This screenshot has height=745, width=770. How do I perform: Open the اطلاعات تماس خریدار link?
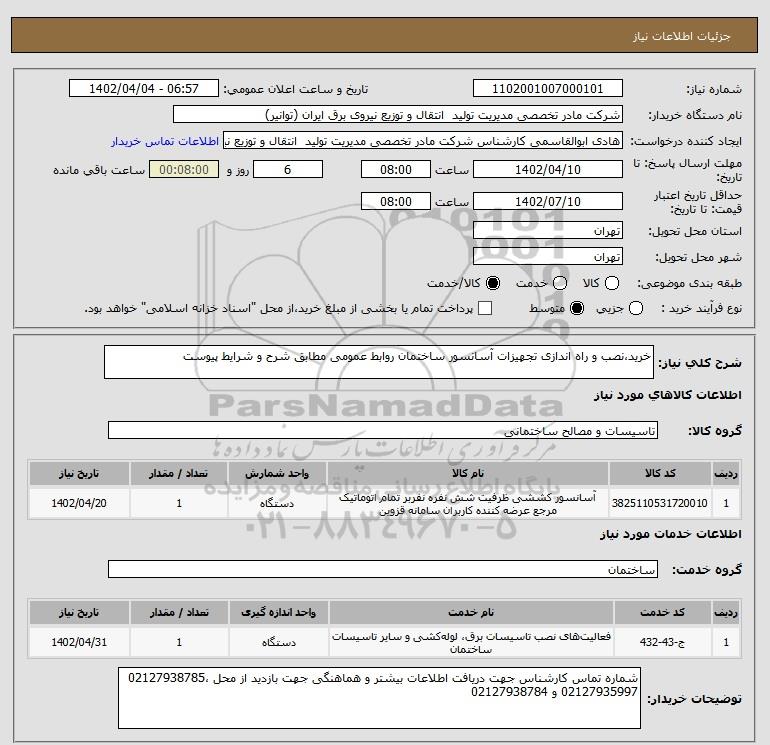[165, 141]
